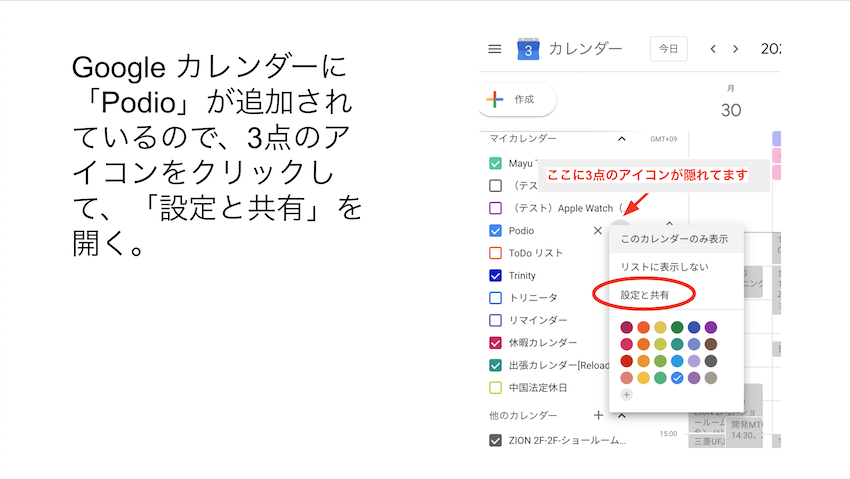Add other calendar with the plus icon
The width and height of the screenshot is (850, 479).
598,415
